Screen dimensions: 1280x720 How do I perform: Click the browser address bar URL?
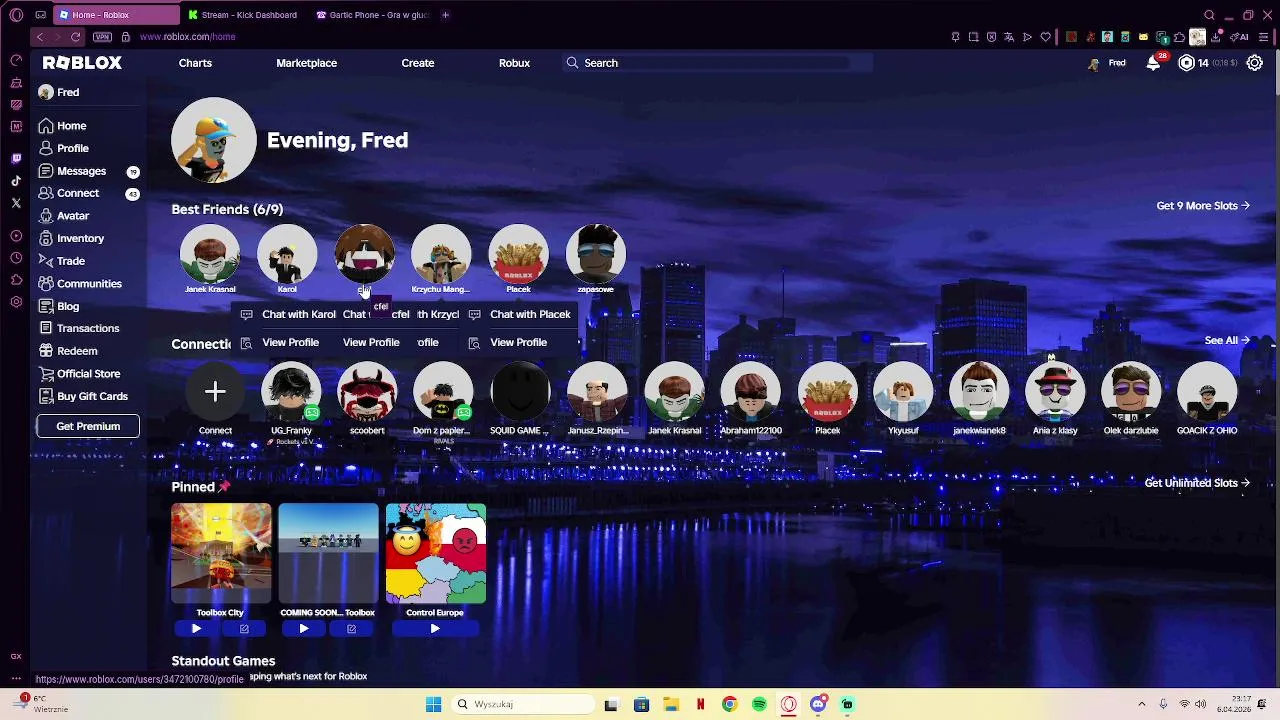coord(187,37)
